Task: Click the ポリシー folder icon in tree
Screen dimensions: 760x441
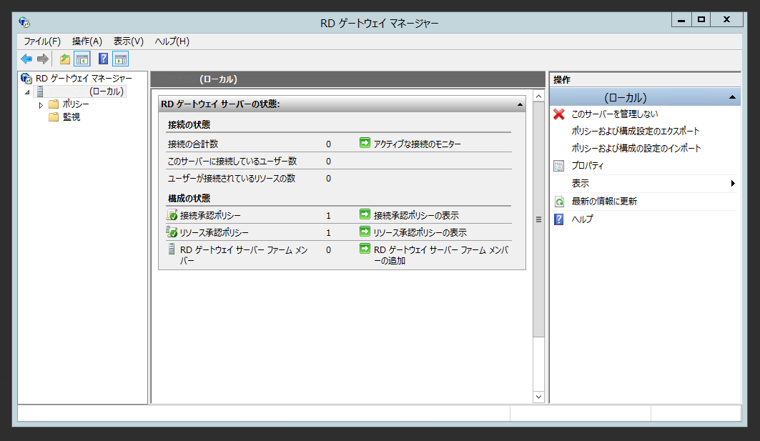Action: pos(54,104)
